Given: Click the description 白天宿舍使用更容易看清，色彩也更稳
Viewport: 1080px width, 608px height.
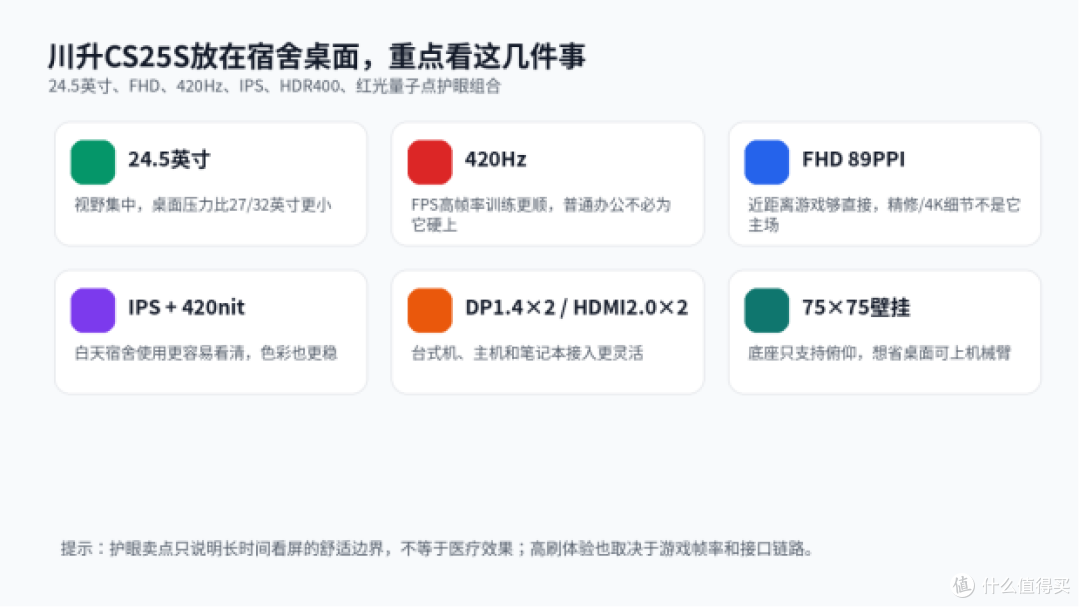Looking at the screenshot, I should pyautogui.click(x=206, y=353).
